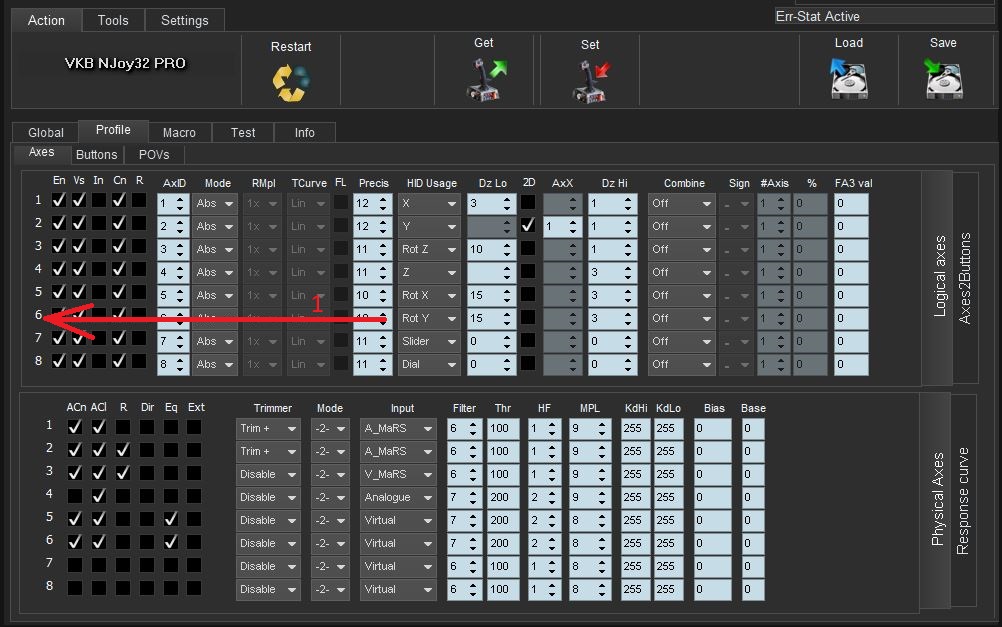This screenshot has height=627, width=1002.
Task: Switch to the Macro tab
Action: pyautogui.click(x=179, y=132)
